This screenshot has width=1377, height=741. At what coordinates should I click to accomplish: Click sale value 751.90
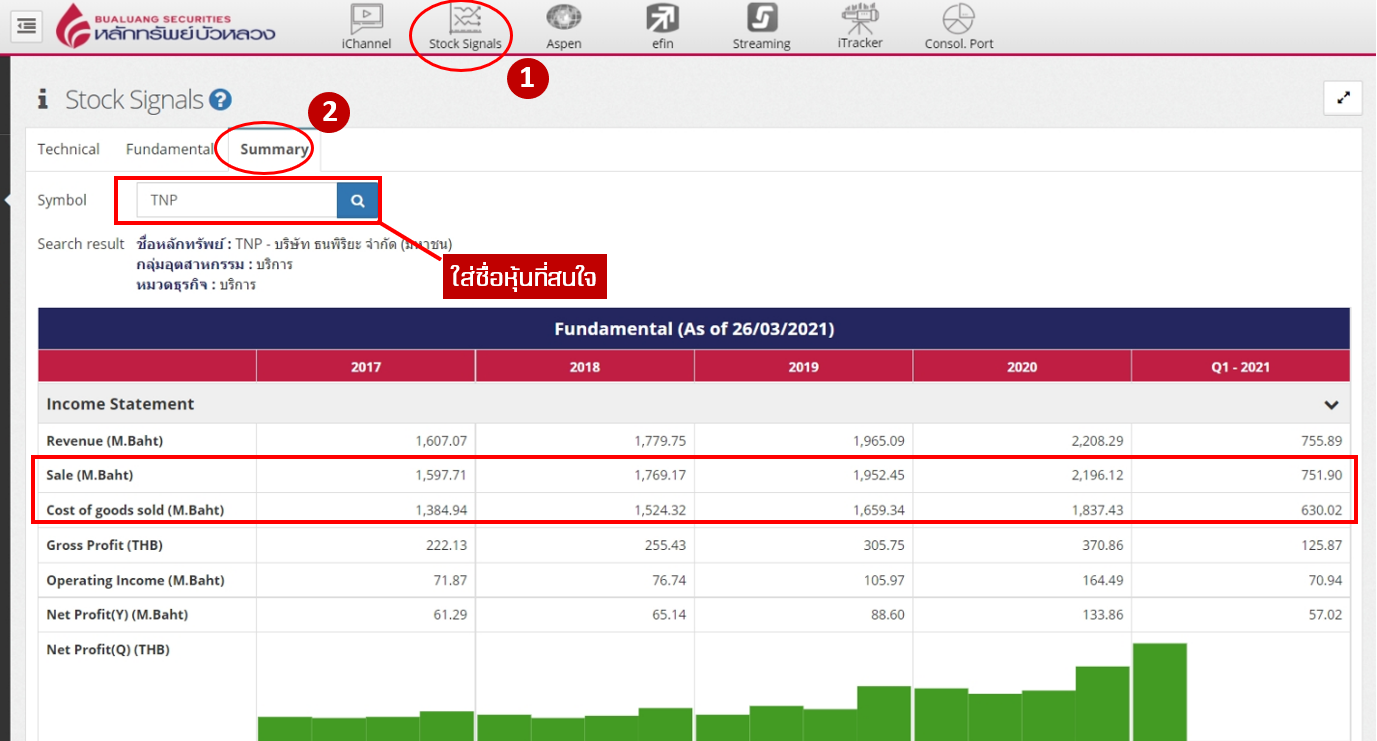pos(1322,475)
